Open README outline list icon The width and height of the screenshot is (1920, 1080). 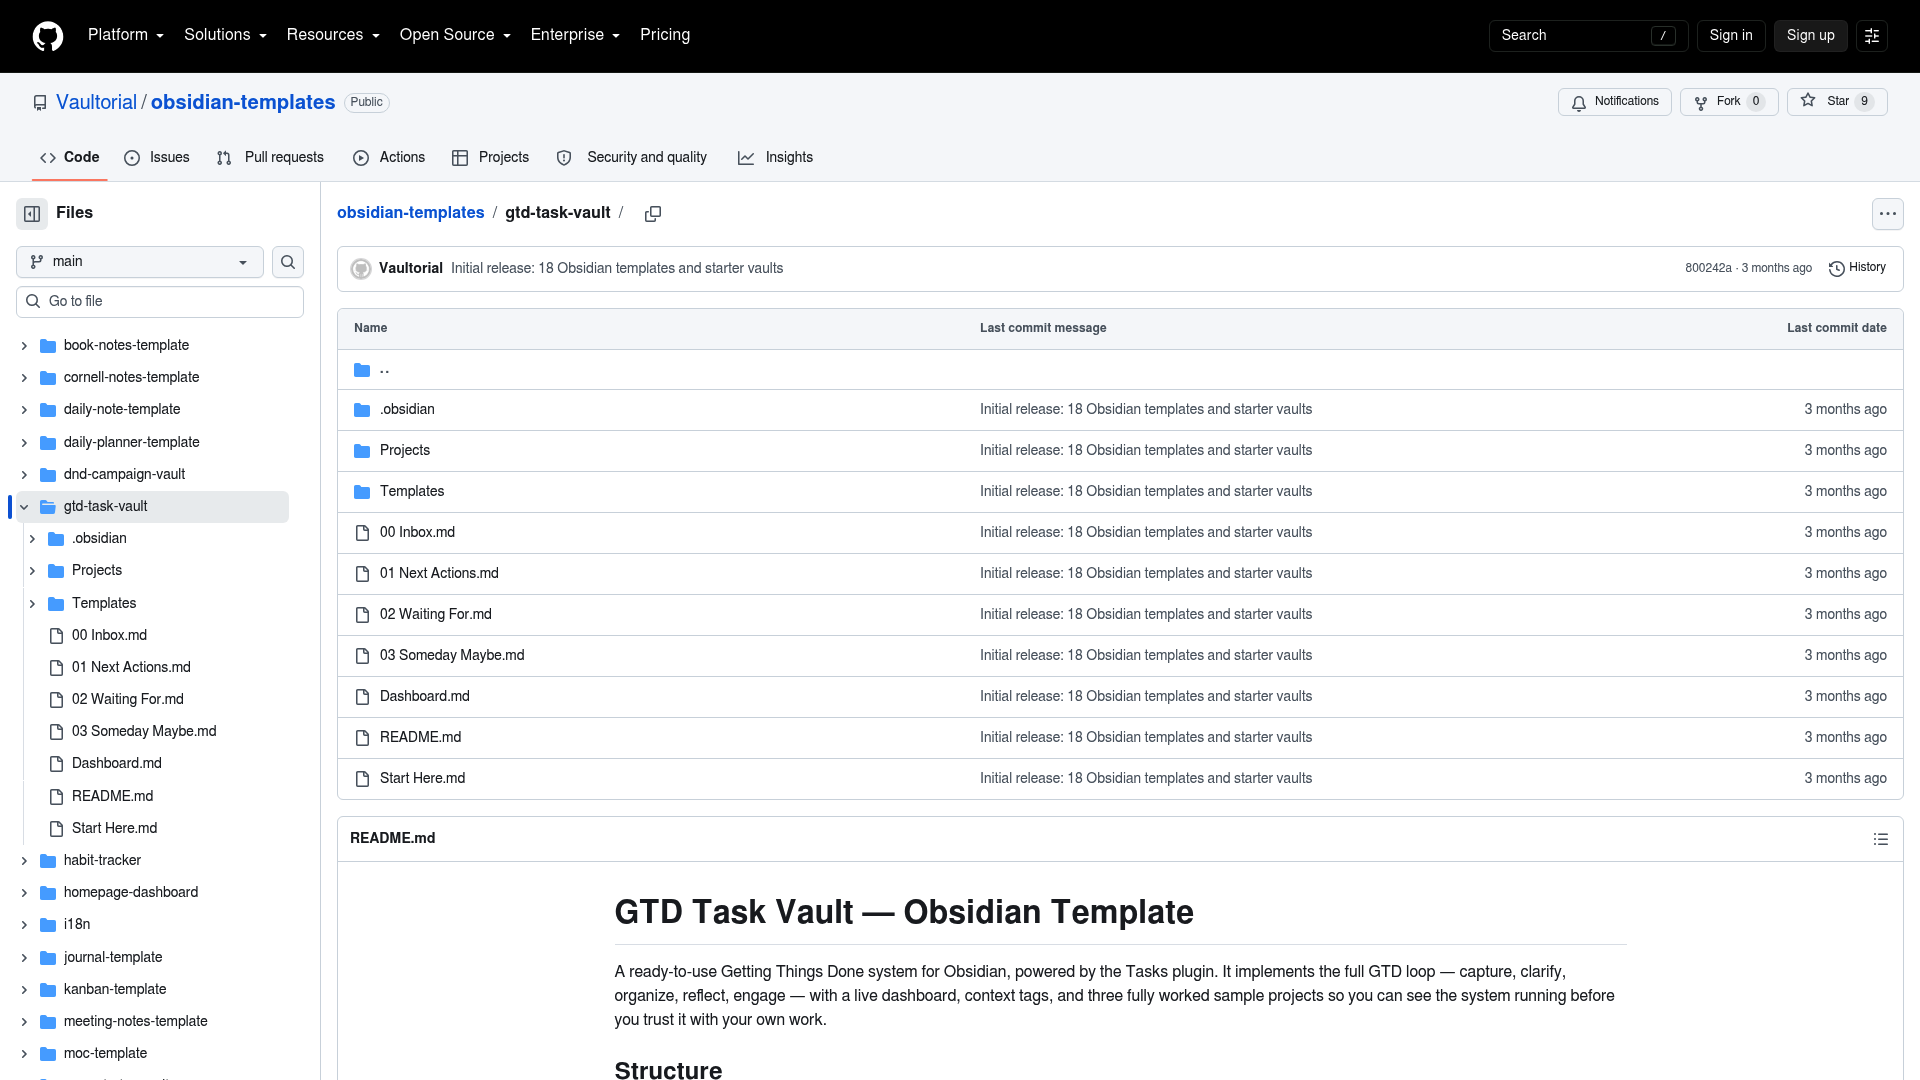click(x=1881, y=839)
